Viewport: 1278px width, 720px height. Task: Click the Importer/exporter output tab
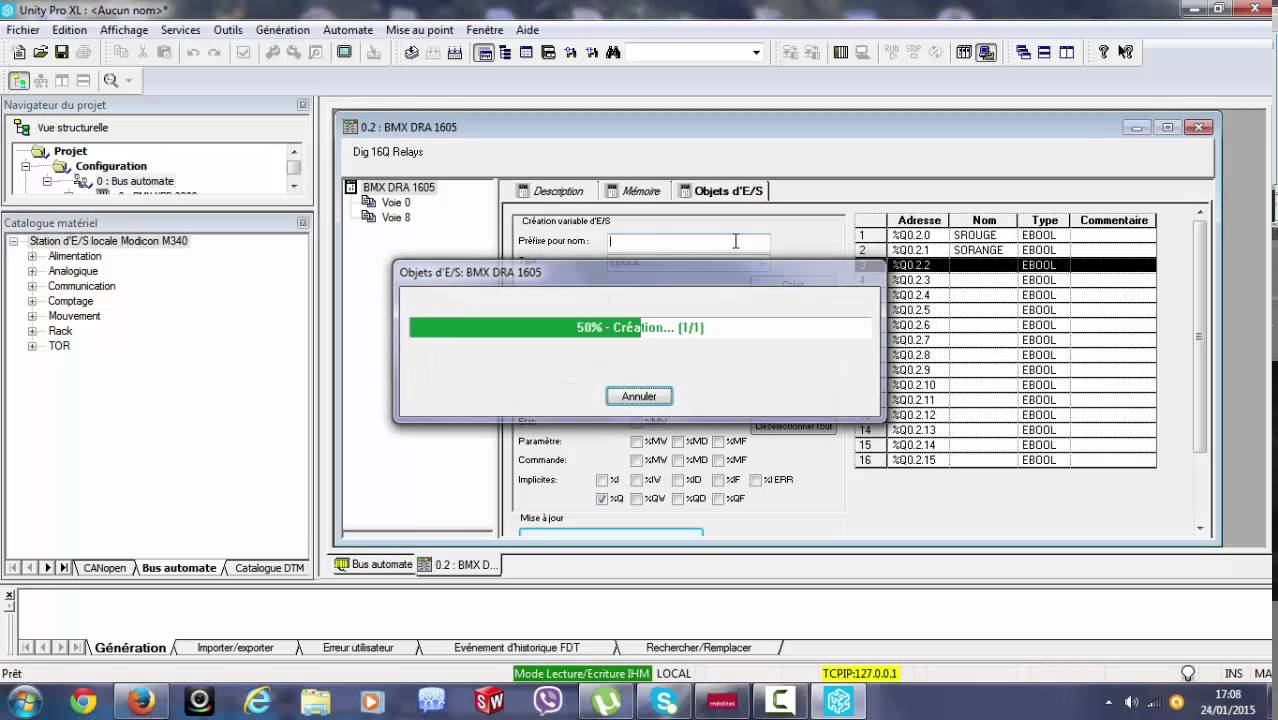pyautogui.click(x=235, y=648)
